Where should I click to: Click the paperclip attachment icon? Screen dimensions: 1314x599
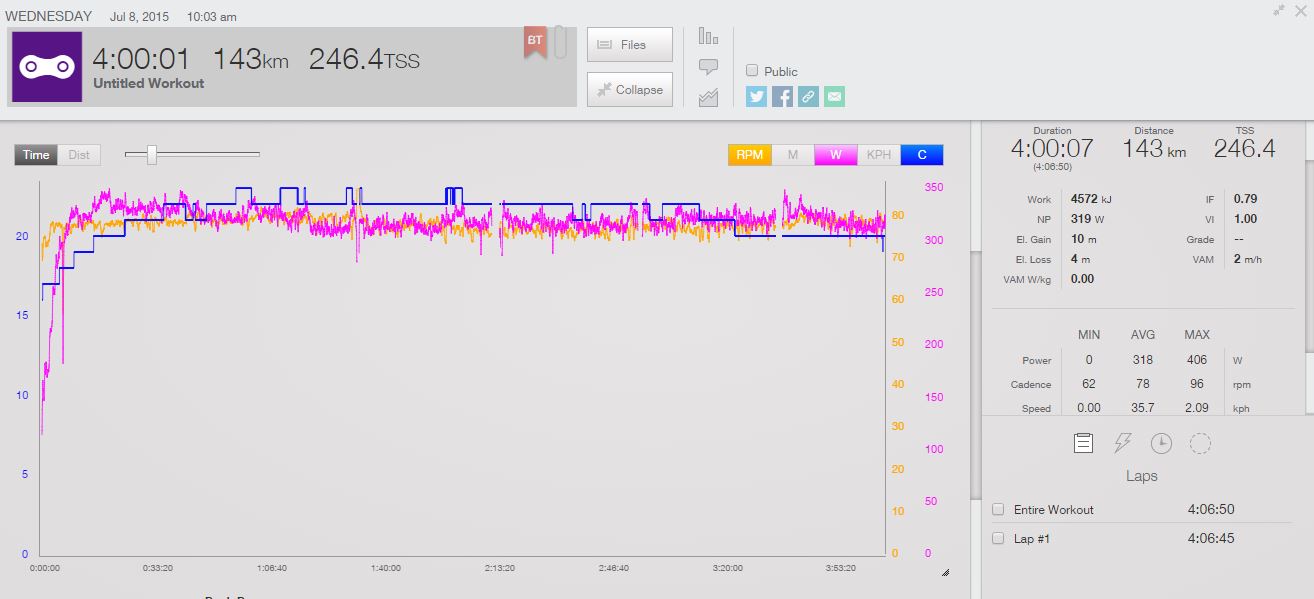coord(560,43)
